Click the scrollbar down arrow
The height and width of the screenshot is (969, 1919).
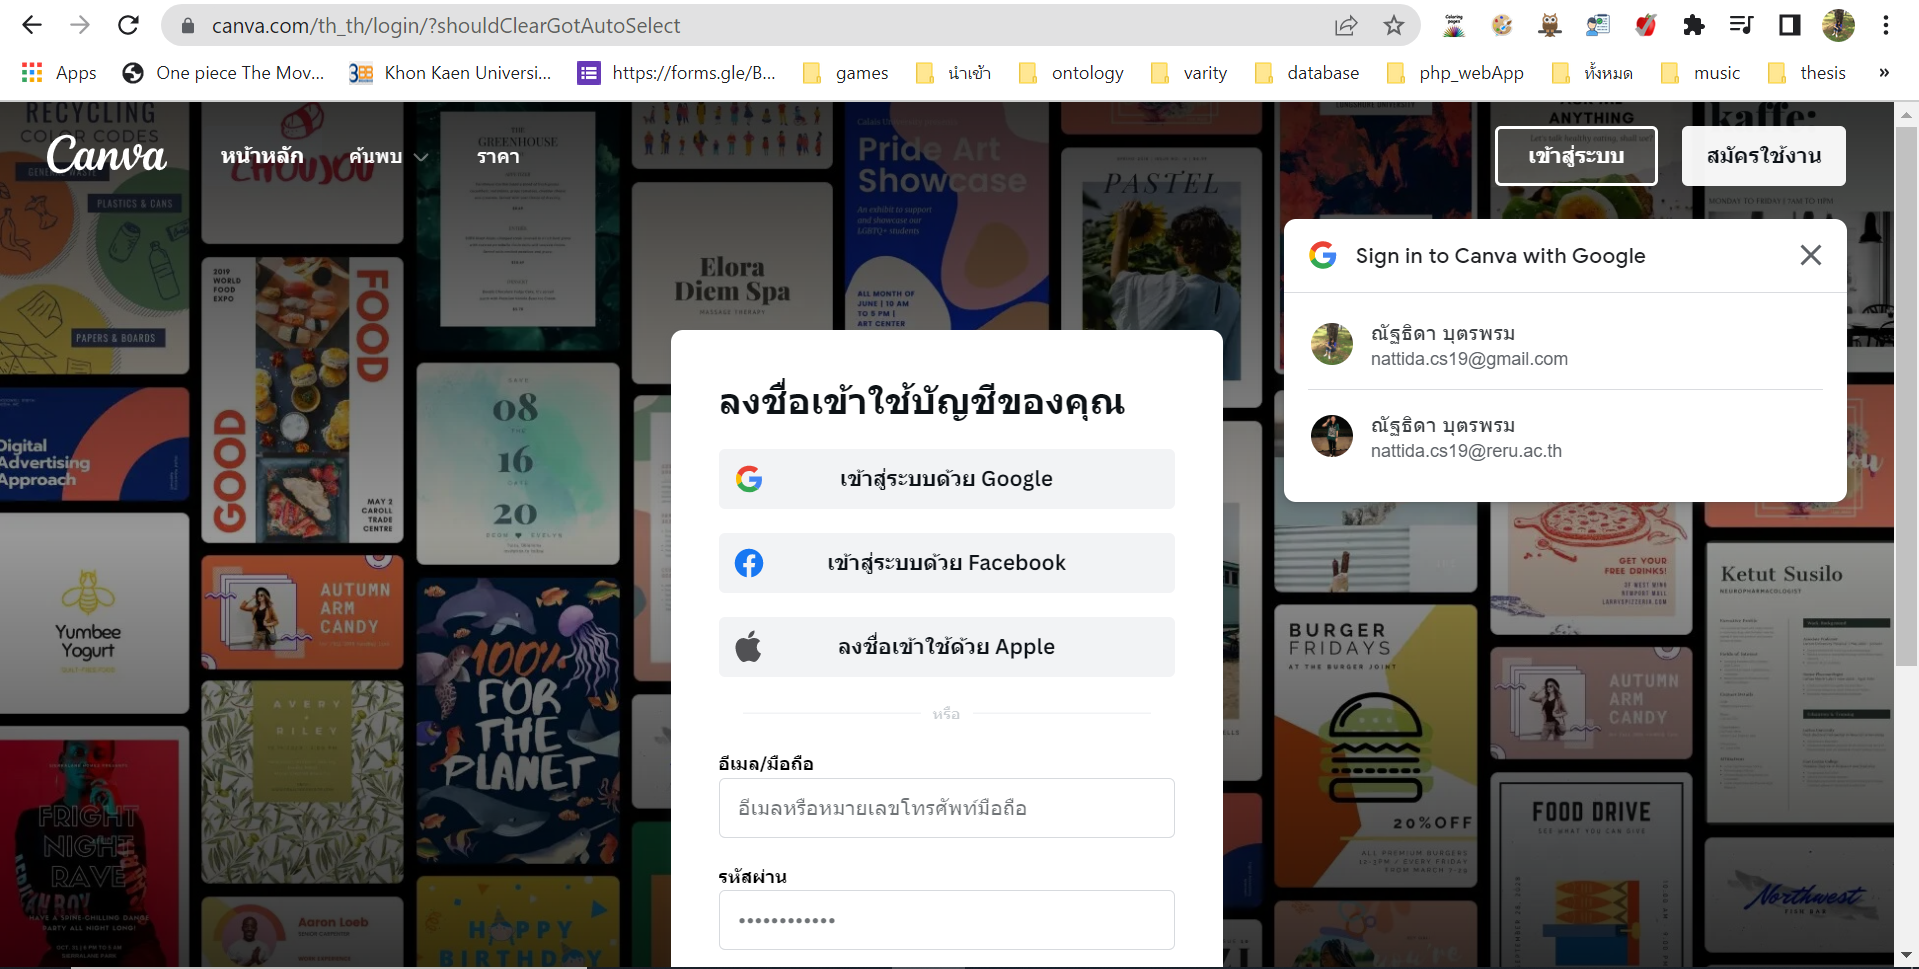(x=1906, y=956)
